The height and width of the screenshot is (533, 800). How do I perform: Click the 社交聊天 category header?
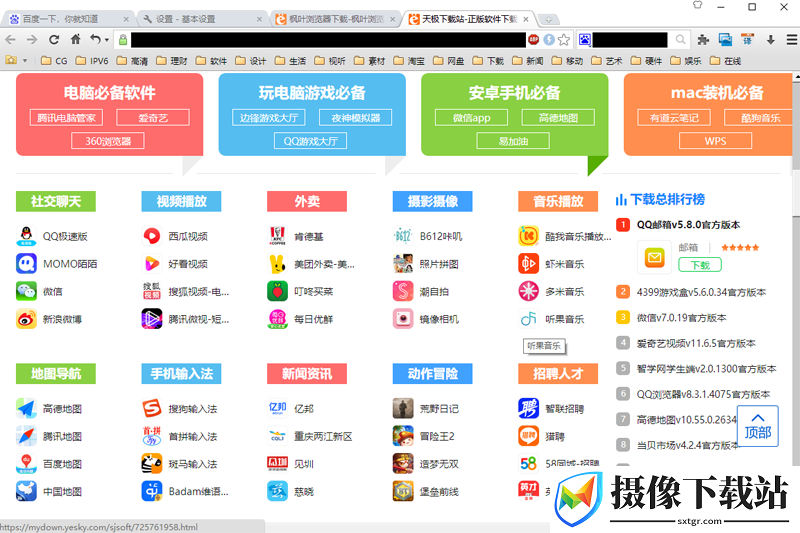[x=56, y=201]
